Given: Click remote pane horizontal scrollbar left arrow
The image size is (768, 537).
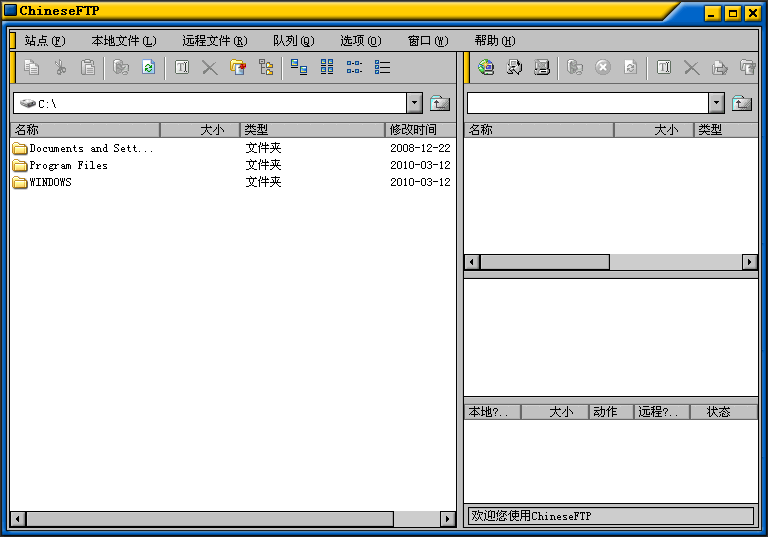Looking at the screenshot, I should [x=472, y=262].
